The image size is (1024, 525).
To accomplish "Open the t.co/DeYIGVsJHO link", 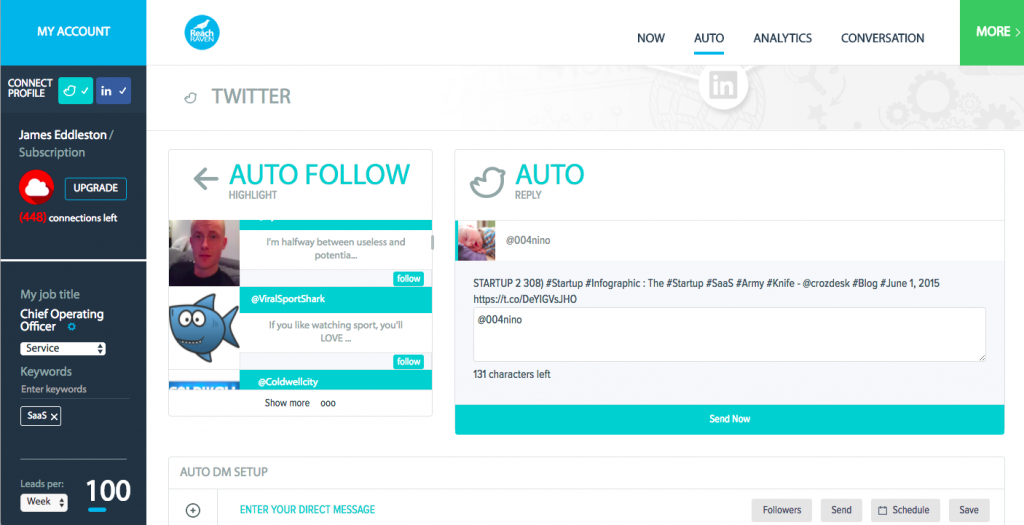I will [525, 300].
